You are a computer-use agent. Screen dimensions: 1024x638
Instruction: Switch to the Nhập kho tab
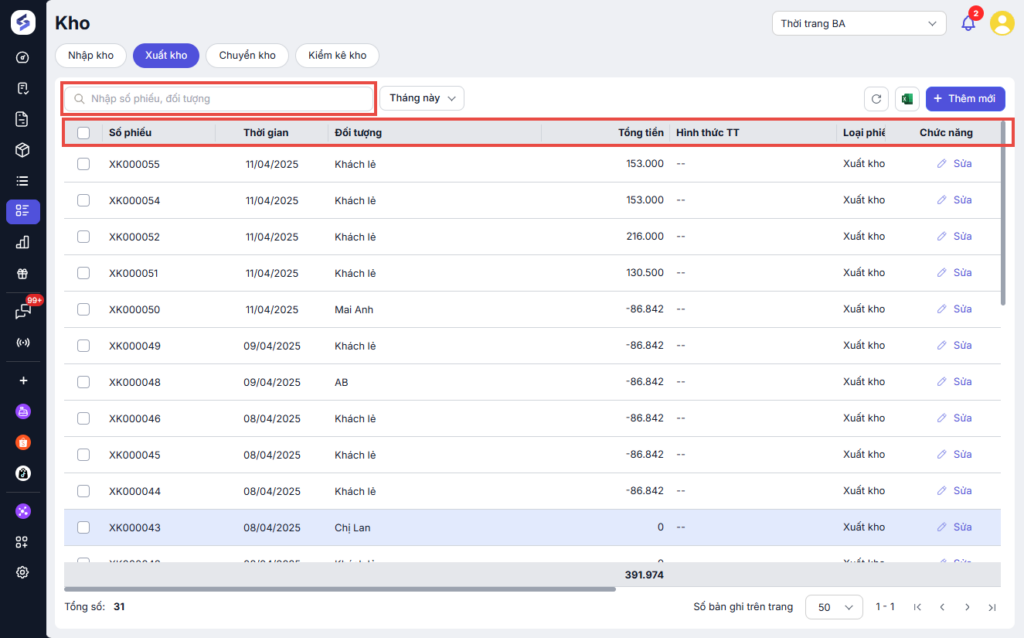pos(91,55)
